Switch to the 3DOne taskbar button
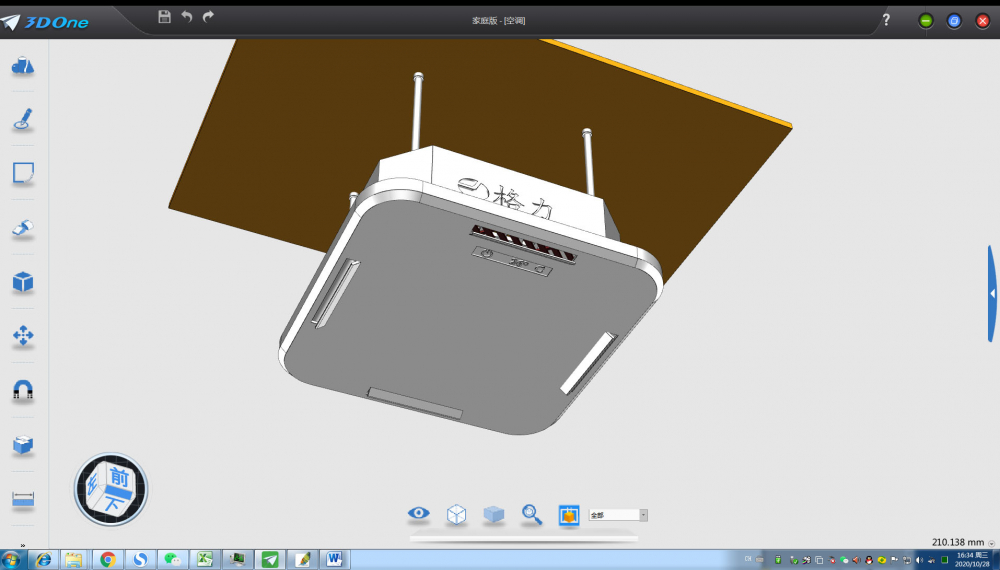The image size is (1000, 570). (270, 560)
